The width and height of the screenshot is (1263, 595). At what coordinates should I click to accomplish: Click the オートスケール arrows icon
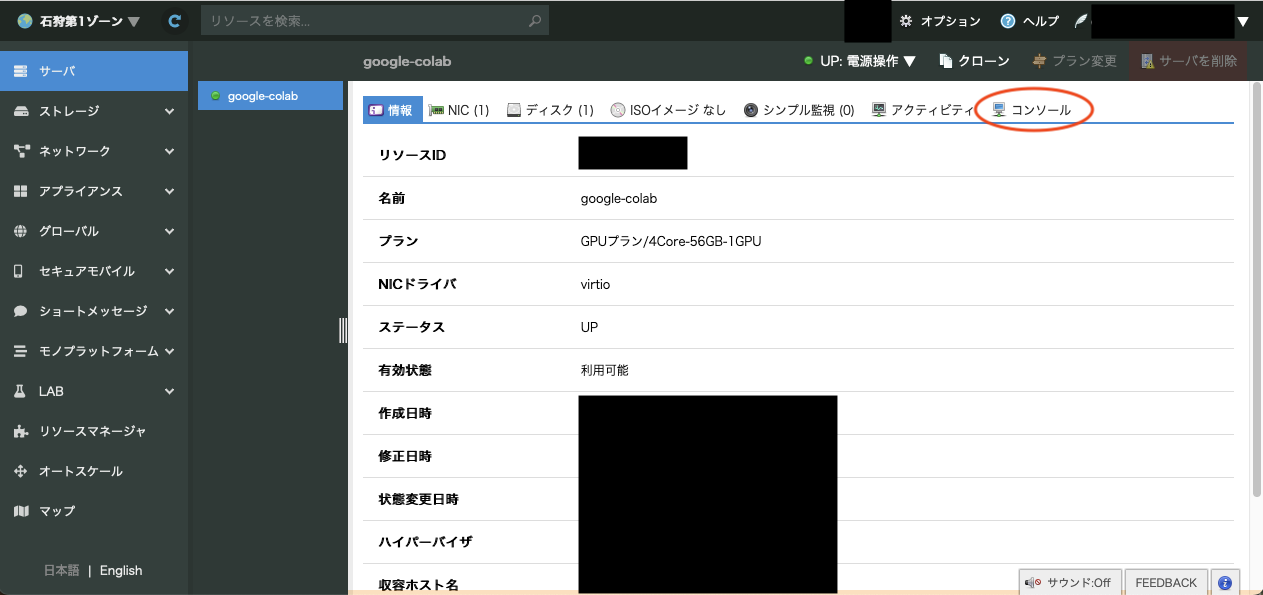click(x=21, y=471)
